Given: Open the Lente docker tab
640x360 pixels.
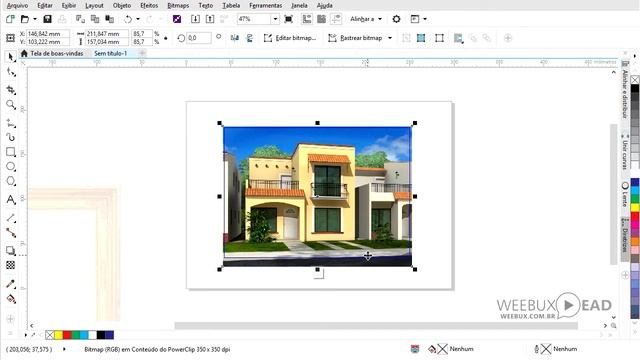Looking at the screenshot, I should point(625,194).
